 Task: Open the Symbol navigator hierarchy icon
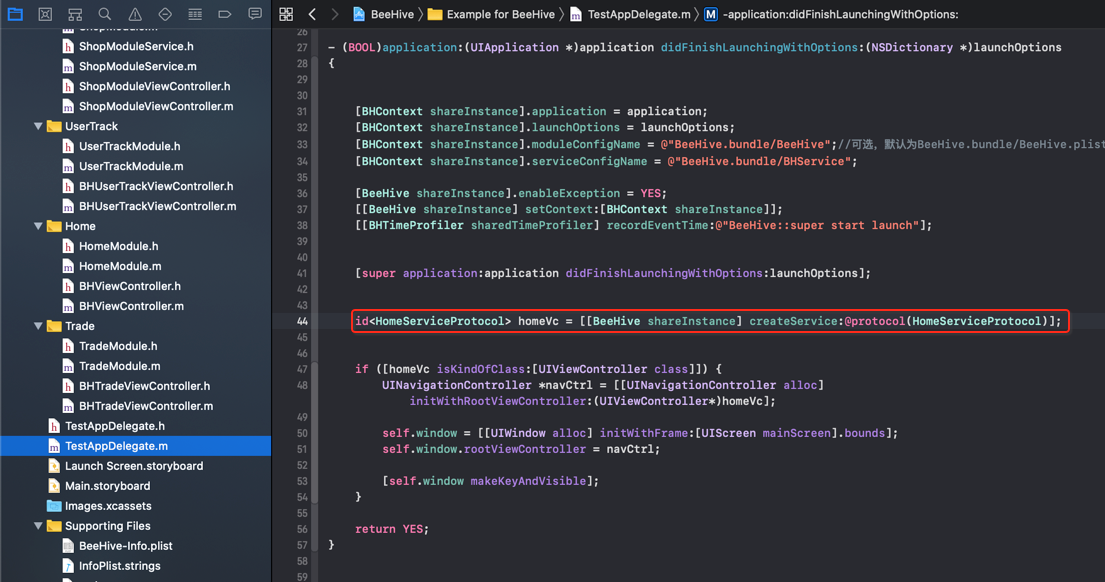(75, 14)
